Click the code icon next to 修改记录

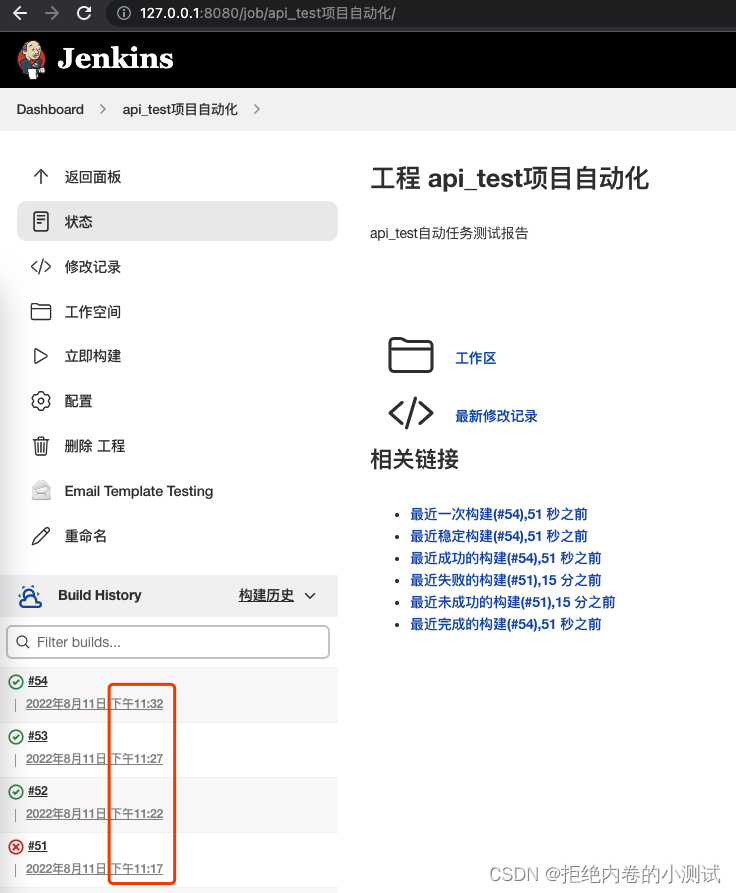(x=40, y=267)
